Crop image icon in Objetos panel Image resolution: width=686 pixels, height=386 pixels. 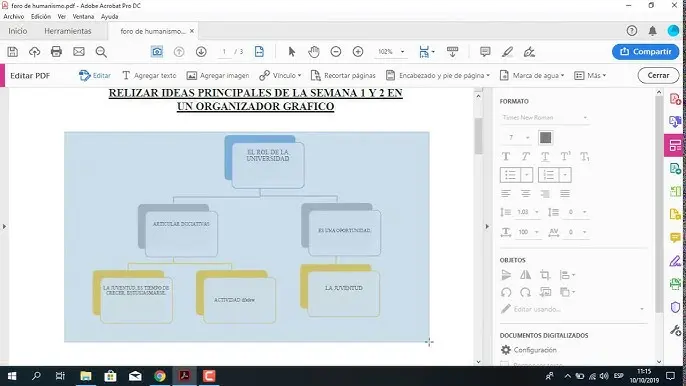coord(545,275)
